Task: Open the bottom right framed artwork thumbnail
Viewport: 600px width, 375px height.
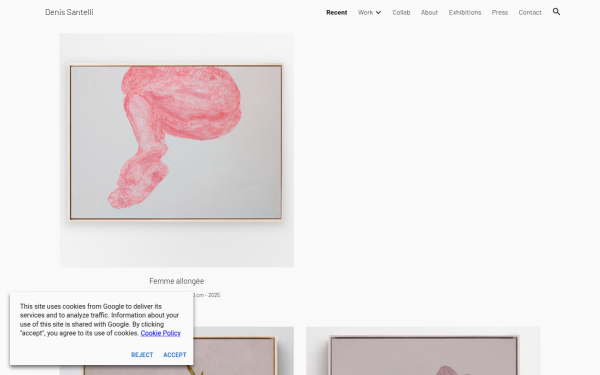Action: [423, 351]
